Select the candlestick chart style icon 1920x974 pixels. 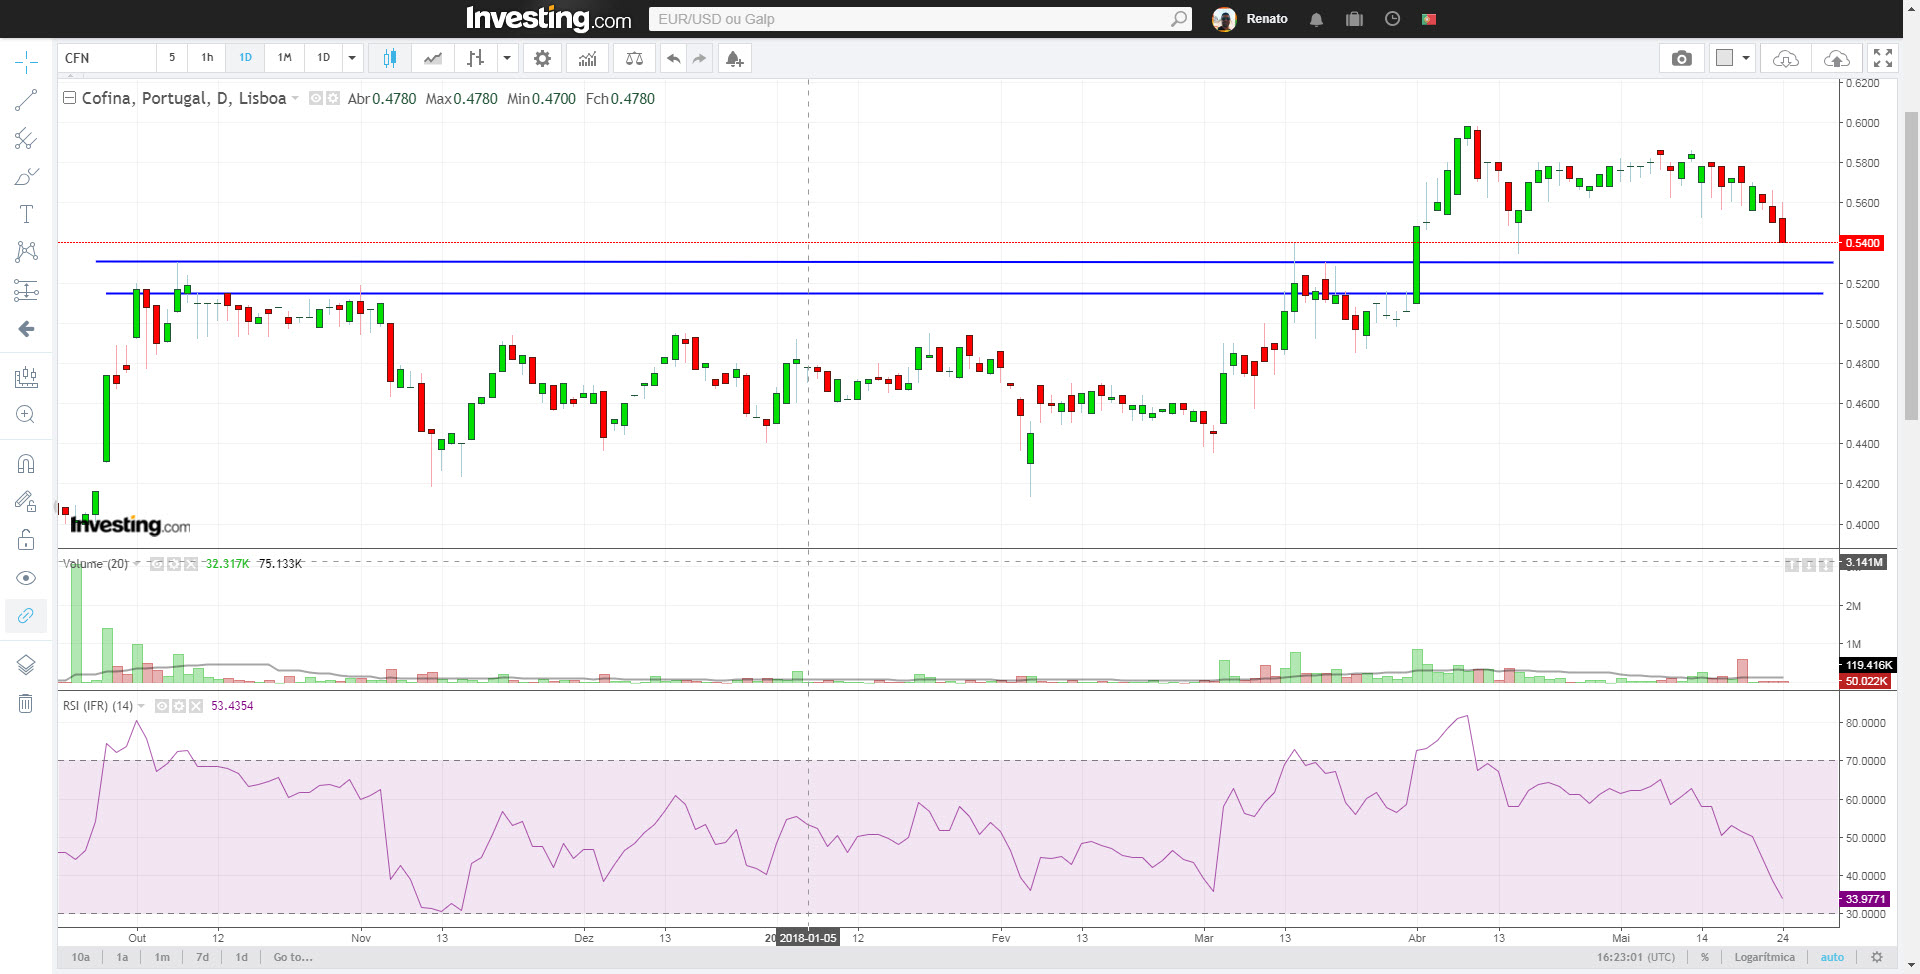pos(389,58)
